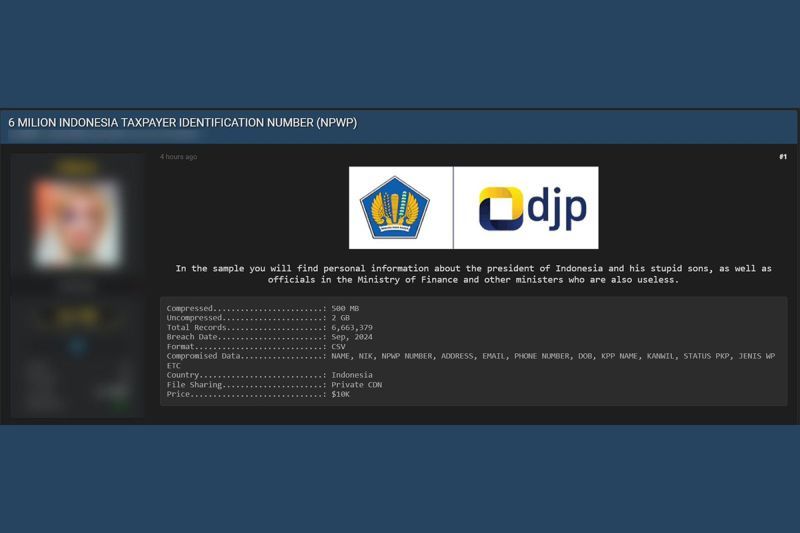Select the 'File Sharing' Private CDN line

pos(274,385)
